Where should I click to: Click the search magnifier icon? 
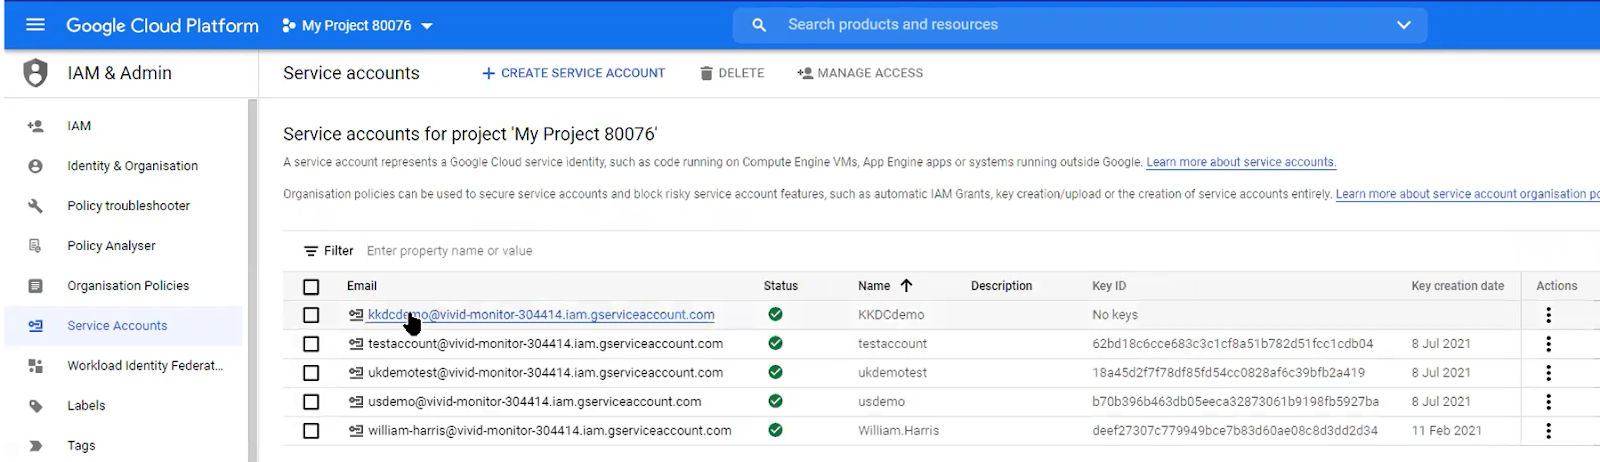[759, 25]
